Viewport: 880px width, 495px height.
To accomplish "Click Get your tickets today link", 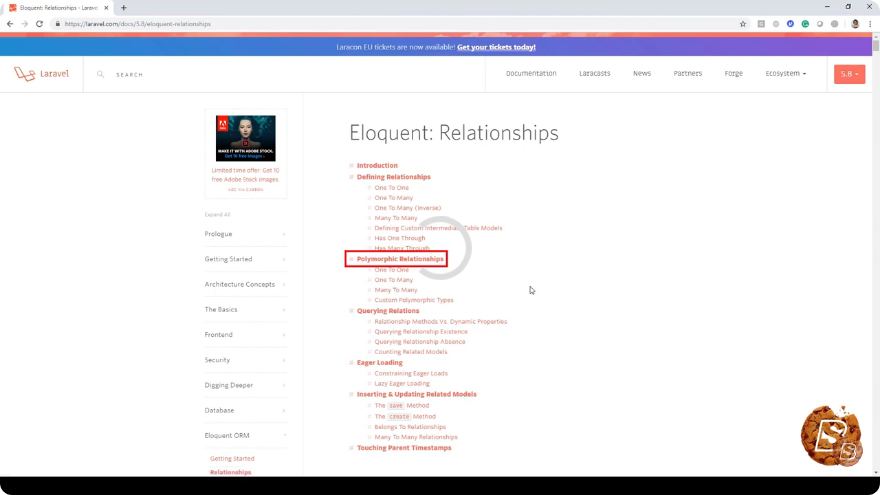I will click(496, 47).
